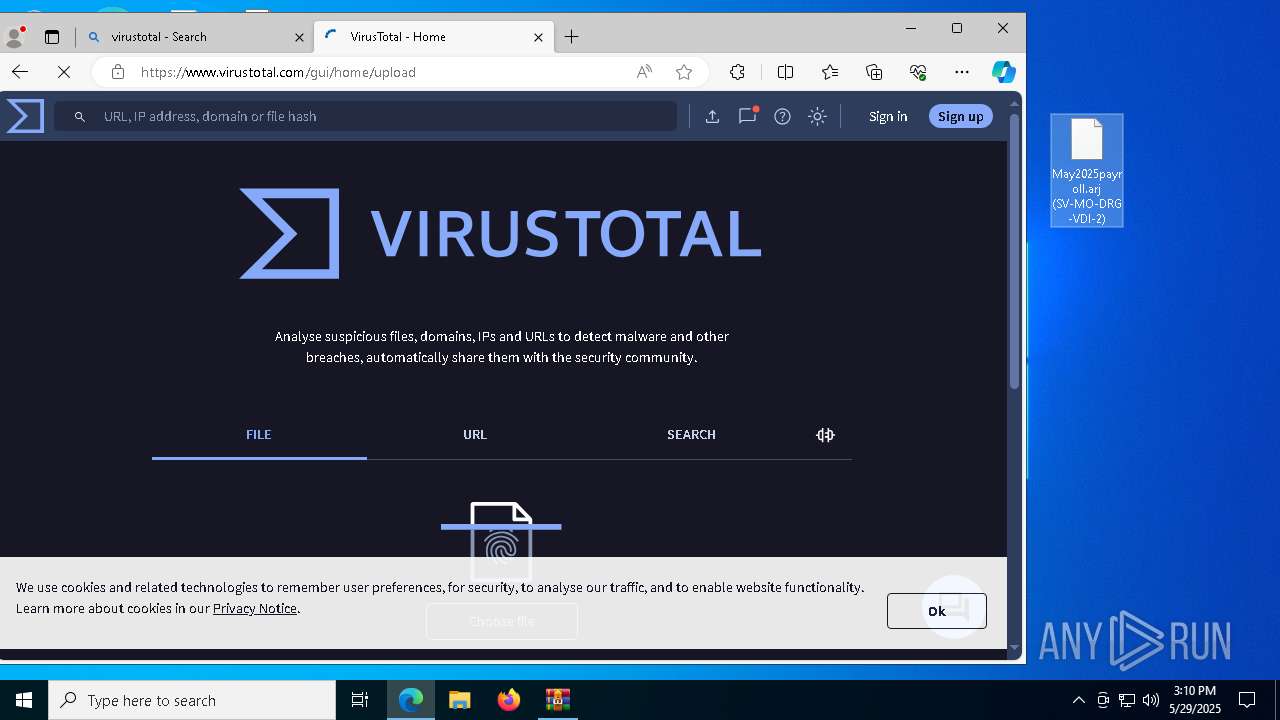Toggle the light/dark theme sun icon
Screen dimensions: 1280x720
pyautogui.click(x=817, y=116)
